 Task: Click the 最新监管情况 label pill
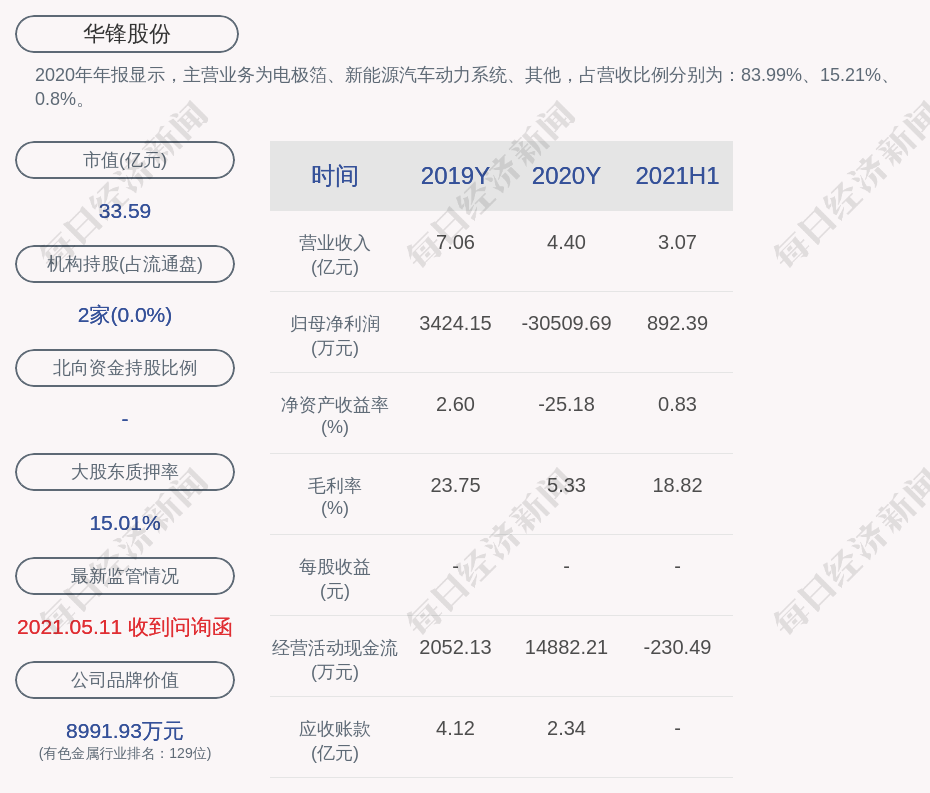click(125, 576)
